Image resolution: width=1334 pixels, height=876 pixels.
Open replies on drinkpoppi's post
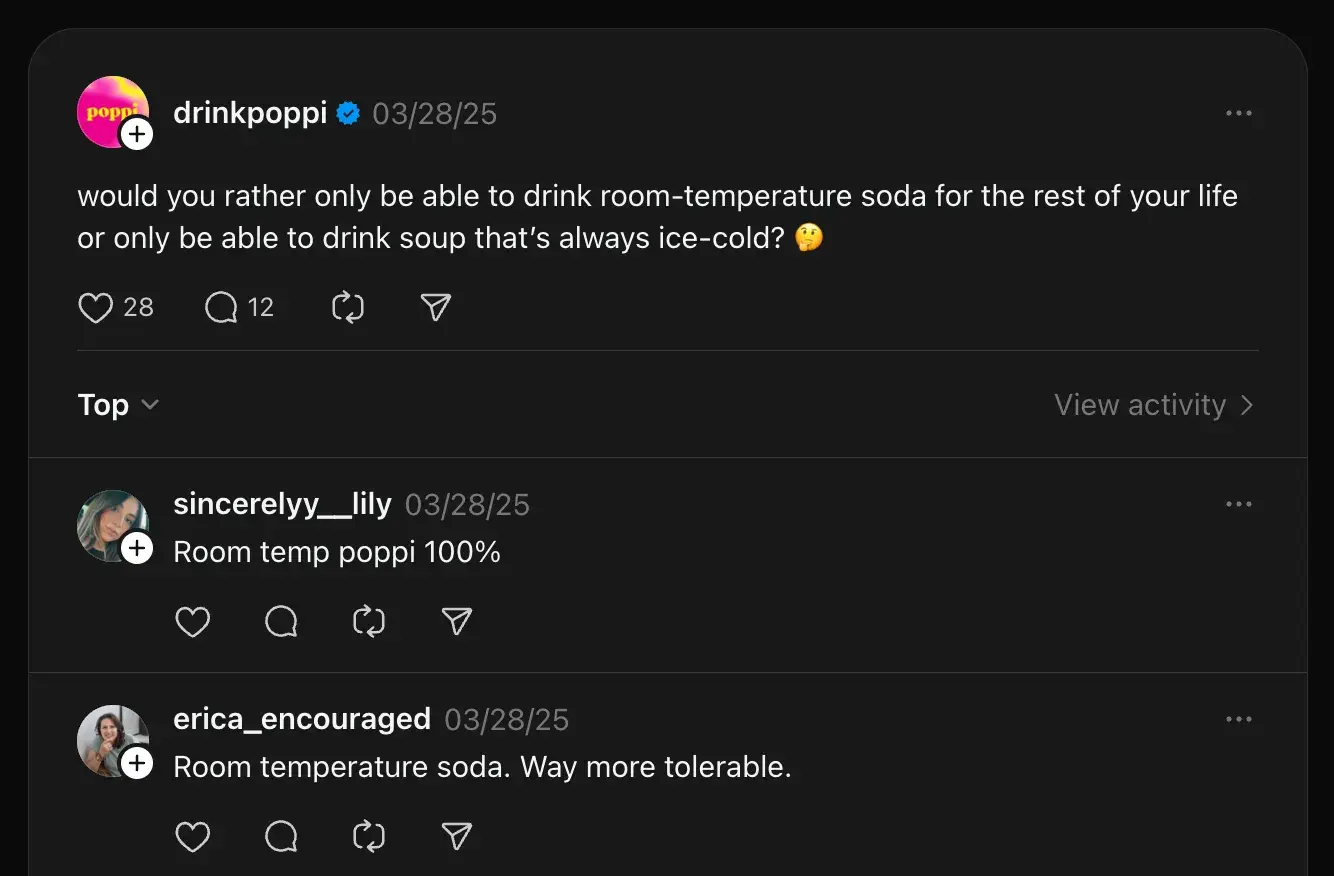(x=221, y=307)
